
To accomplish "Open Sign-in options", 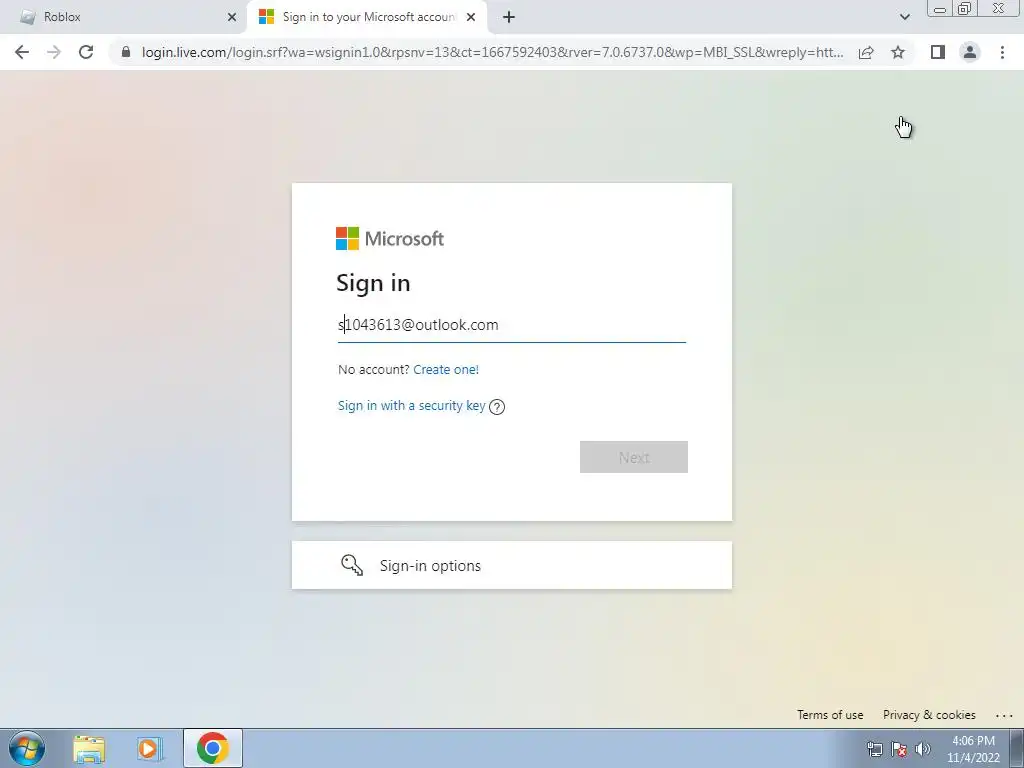I will 512,566.
